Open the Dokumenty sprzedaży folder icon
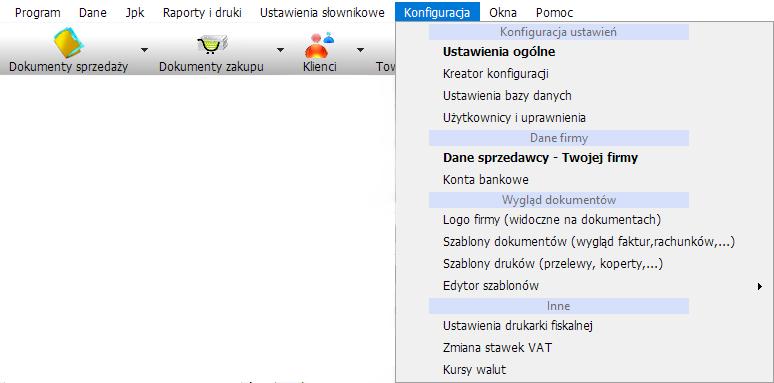The height and width of the screenshot is (383, 774). tap(69, 43)
